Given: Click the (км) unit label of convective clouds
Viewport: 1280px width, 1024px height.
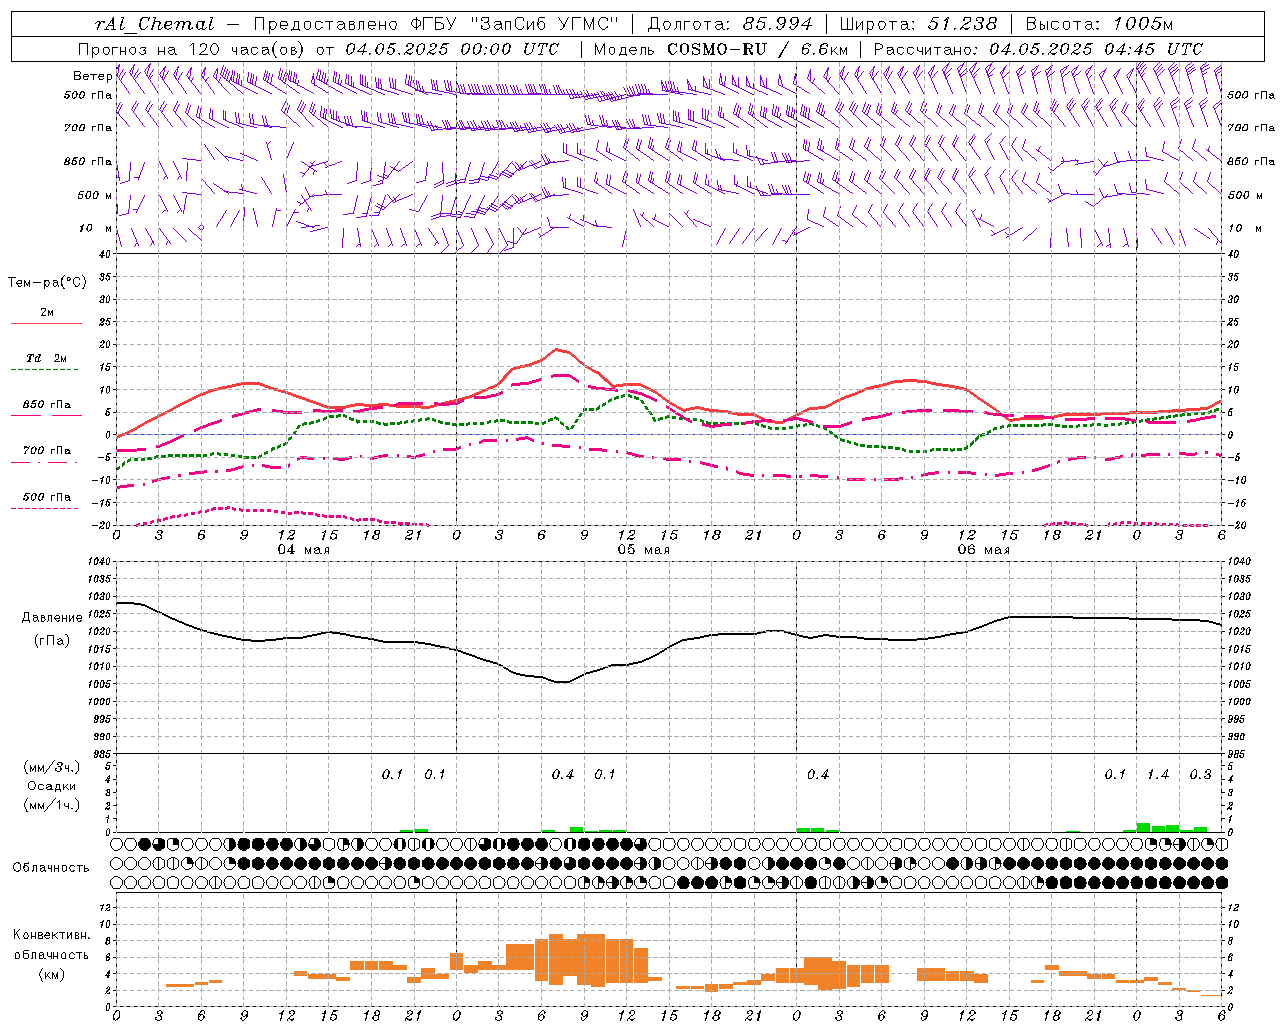Looking at the screenshot, I should tap(51, 973).
